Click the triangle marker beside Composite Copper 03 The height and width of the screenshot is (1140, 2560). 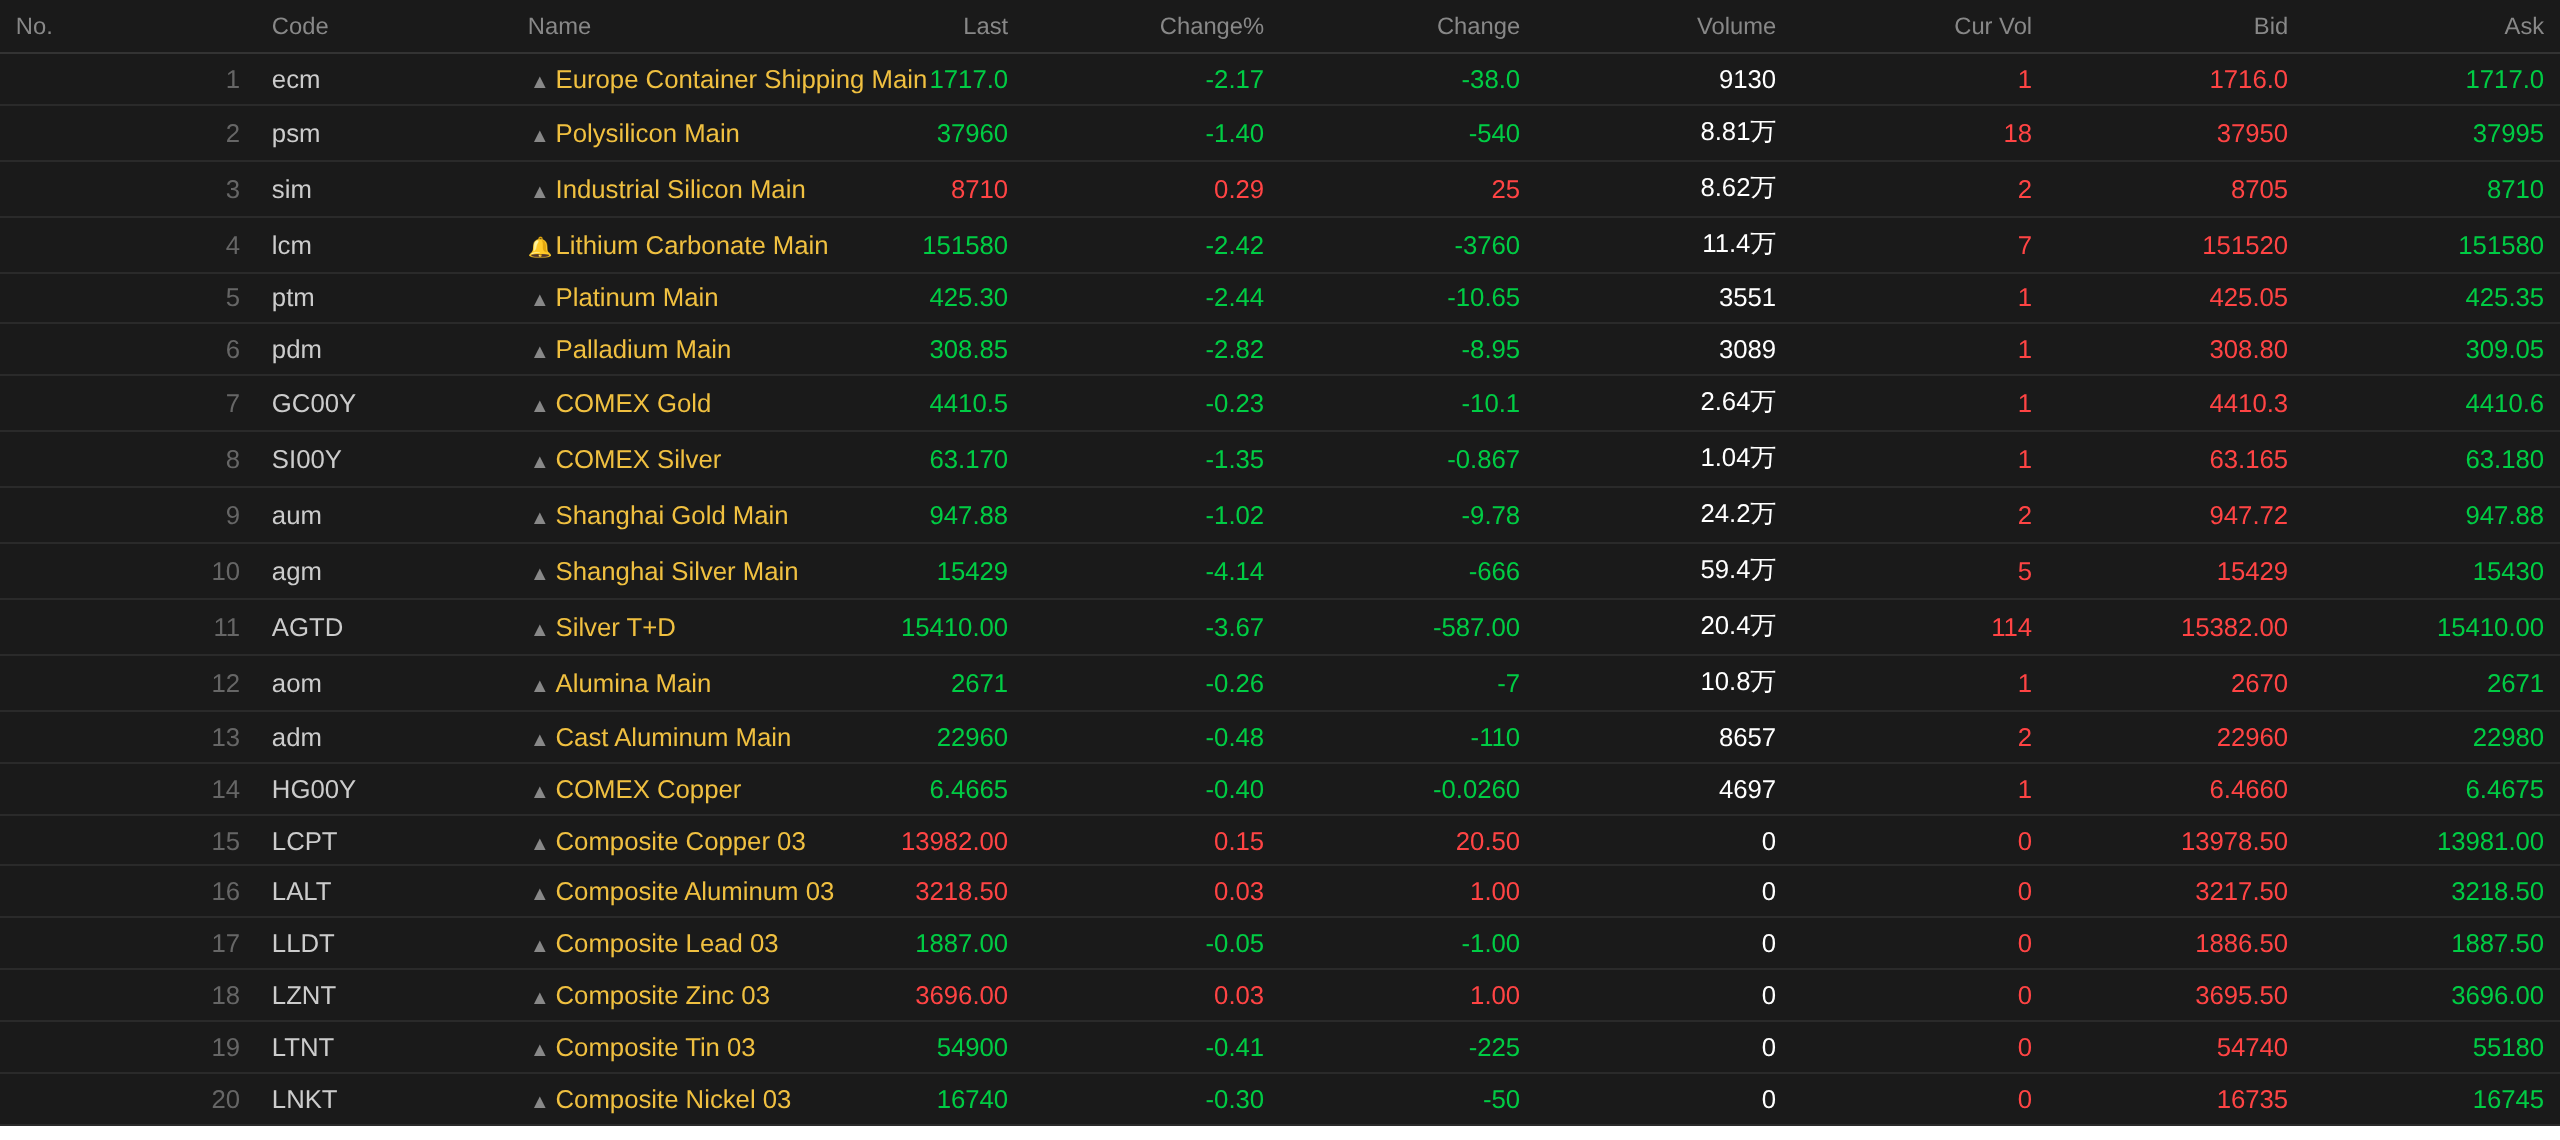coord(540,844)
